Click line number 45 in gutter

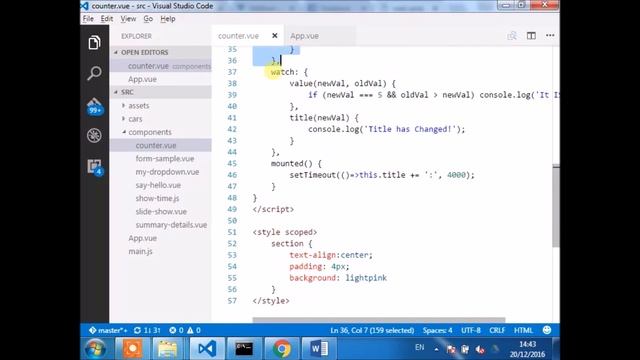pyautogui.click(x=232, y=163)
